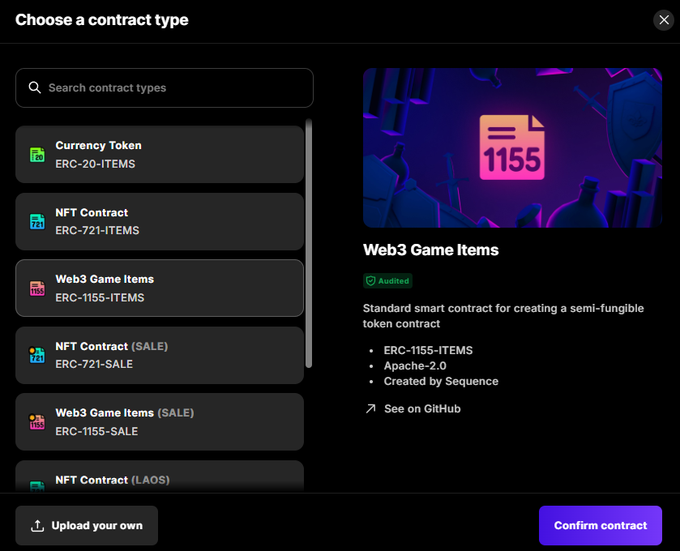The image size is (680, 551).
Task: Choose the Web3 Game Items (SALE) card
Action: pos(160,422)
